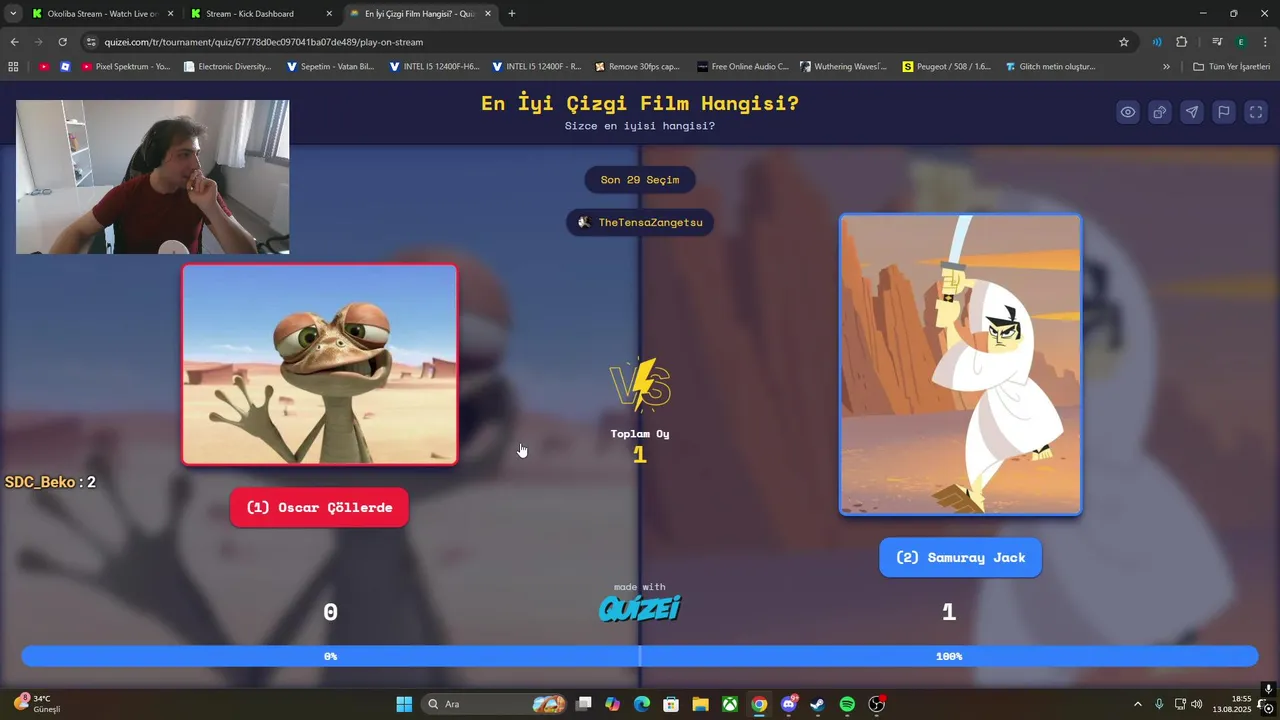Click the TheTensaZangetsu username badge
The width and height of the screenshot is (1280, 720).
[640, 222]
